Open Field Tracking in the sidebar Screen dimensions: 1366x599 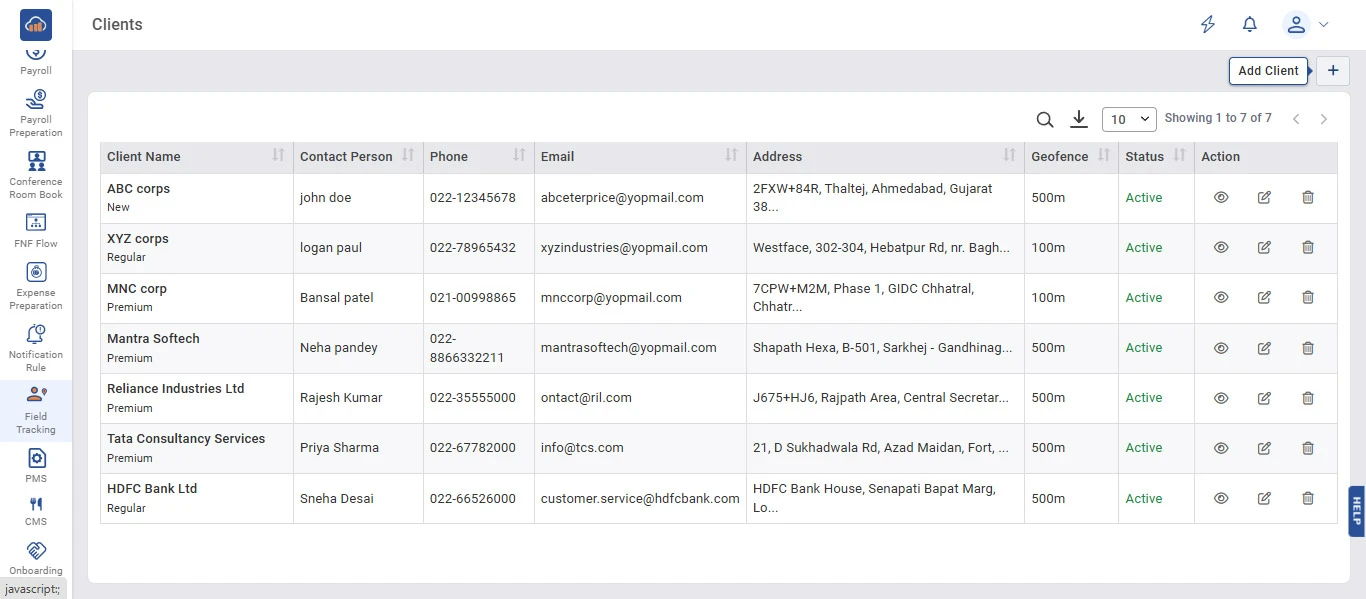pos(36,410)
